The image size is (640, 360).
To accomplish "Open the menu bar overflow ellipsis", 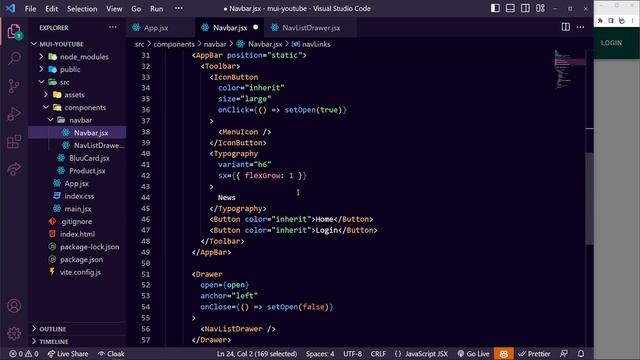I will pos(178,8).
